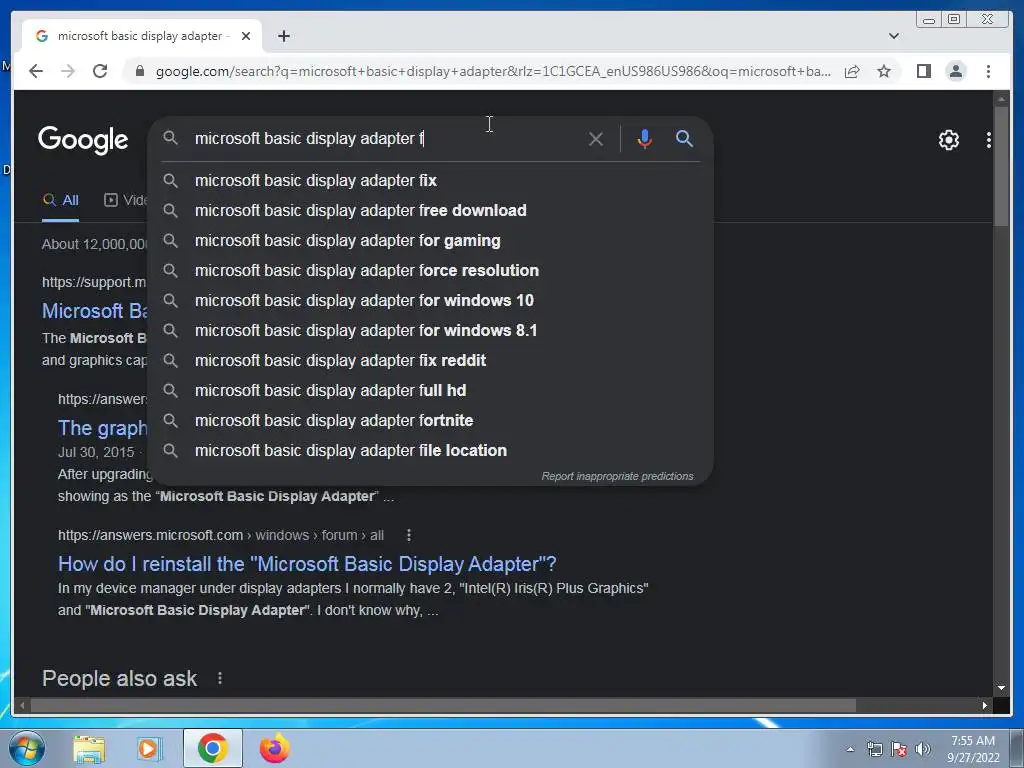
Task: Open the Windows Start menu
Action: coord(26,748)
